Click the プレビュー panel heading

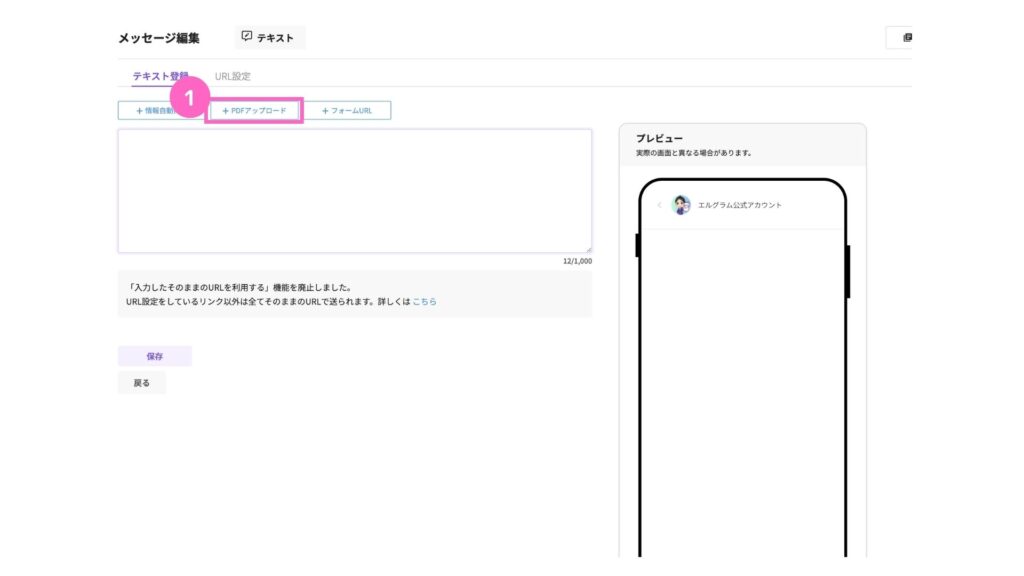[659, 138]
